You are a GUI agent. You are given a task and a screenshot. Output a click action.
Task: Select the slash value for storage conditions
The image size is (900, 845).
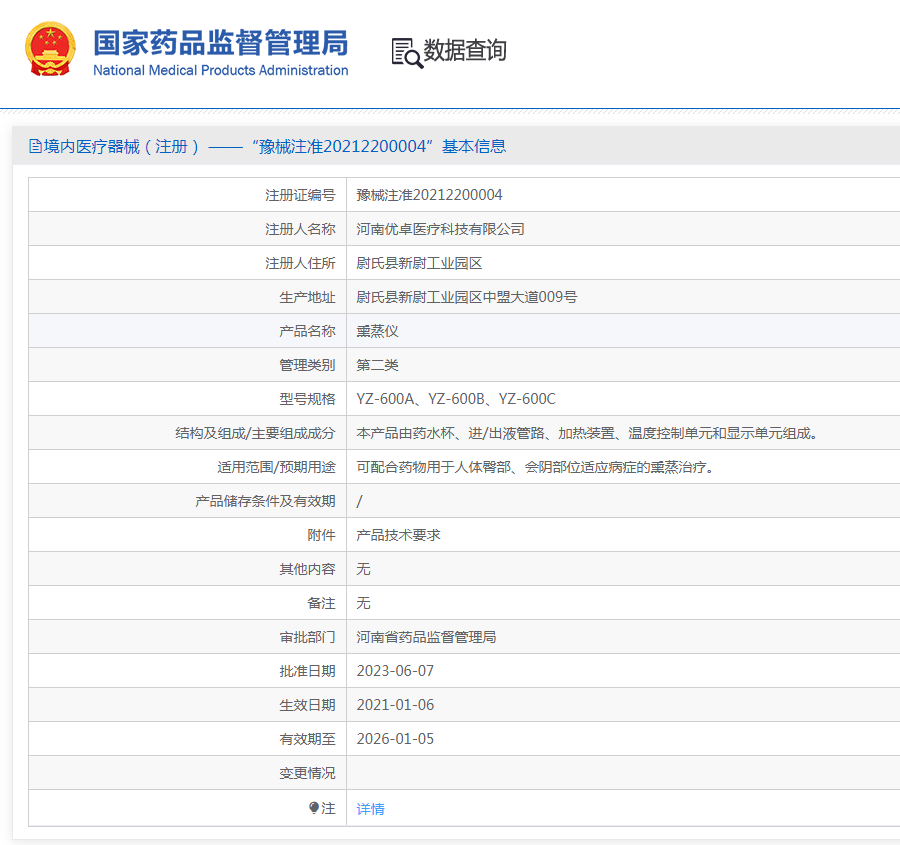click(359, 501)
